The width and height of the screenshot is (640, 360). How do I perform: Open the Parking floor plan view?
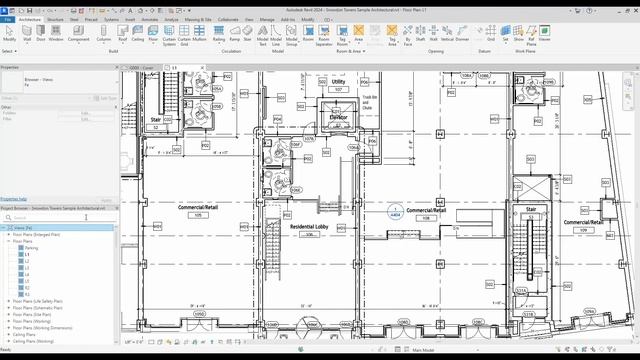click(31, 248)
